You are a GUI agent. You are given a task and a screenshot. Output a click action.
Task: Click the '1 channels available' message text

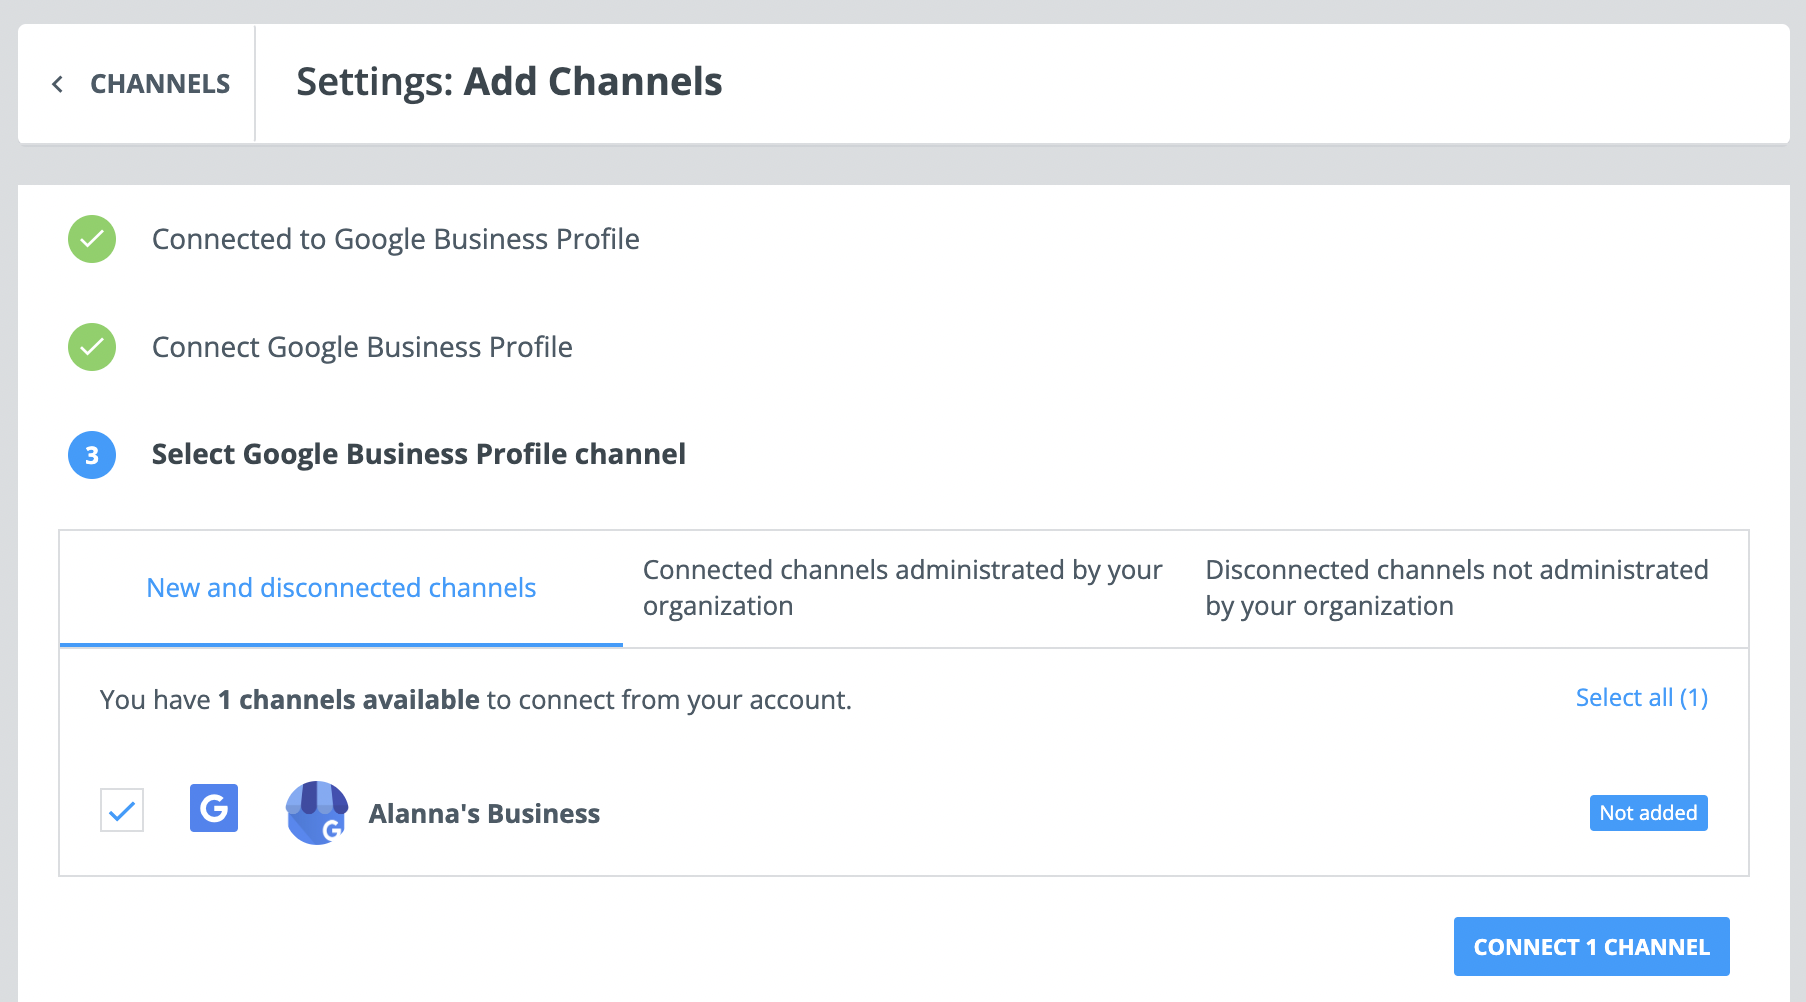coord(475,700)
